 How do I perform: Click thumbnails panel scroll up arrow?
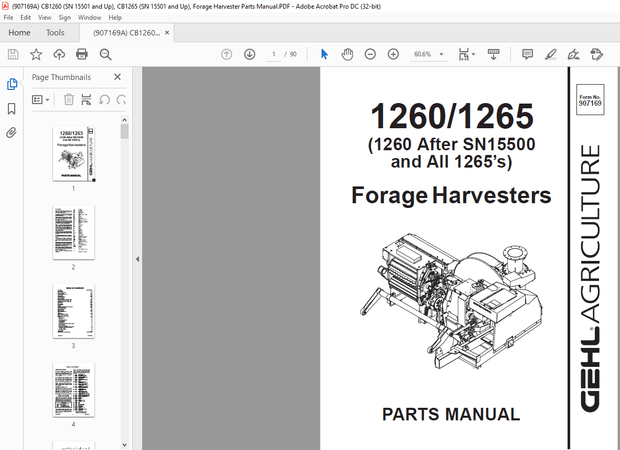click(x=125, y=120)
